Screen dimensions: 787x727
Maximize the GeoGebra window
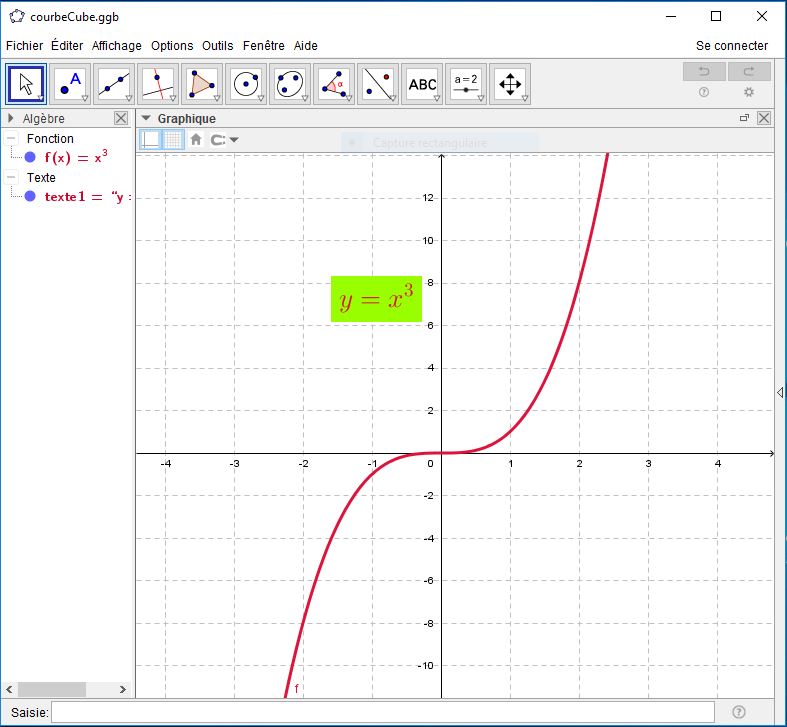tap(716, 17)
